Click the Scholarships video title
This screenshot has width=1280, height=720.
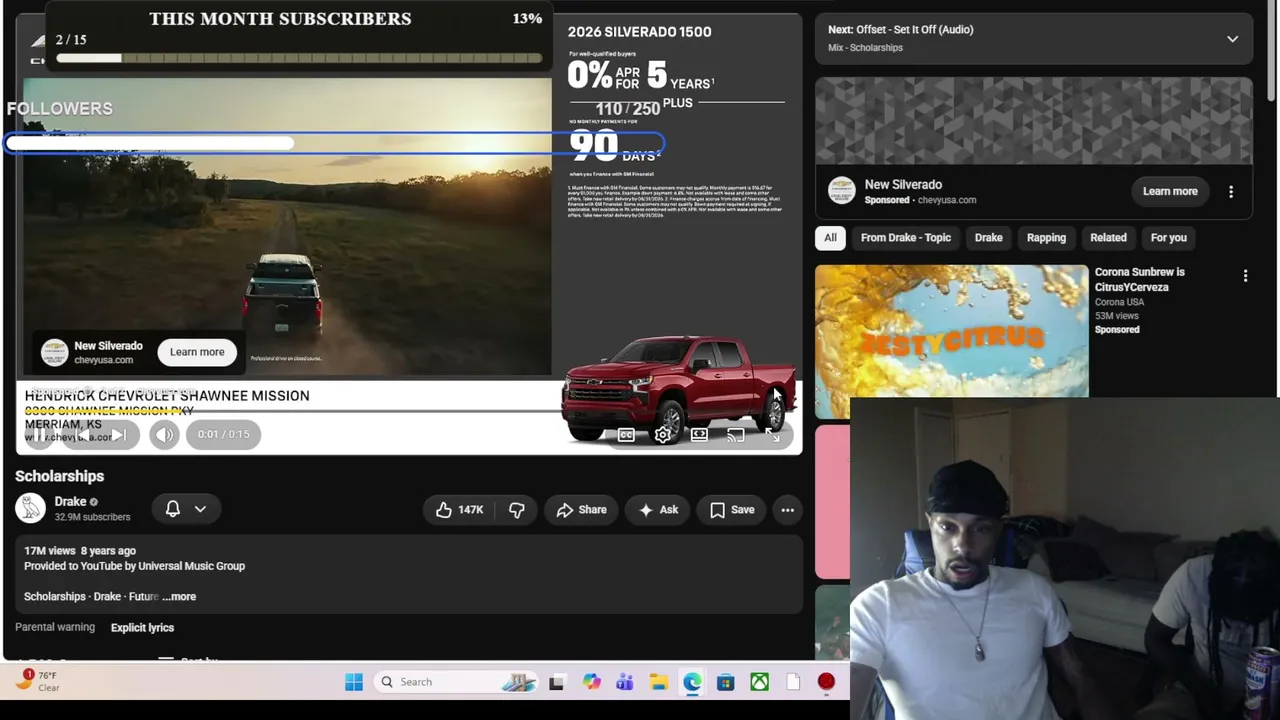coord(60,477)
